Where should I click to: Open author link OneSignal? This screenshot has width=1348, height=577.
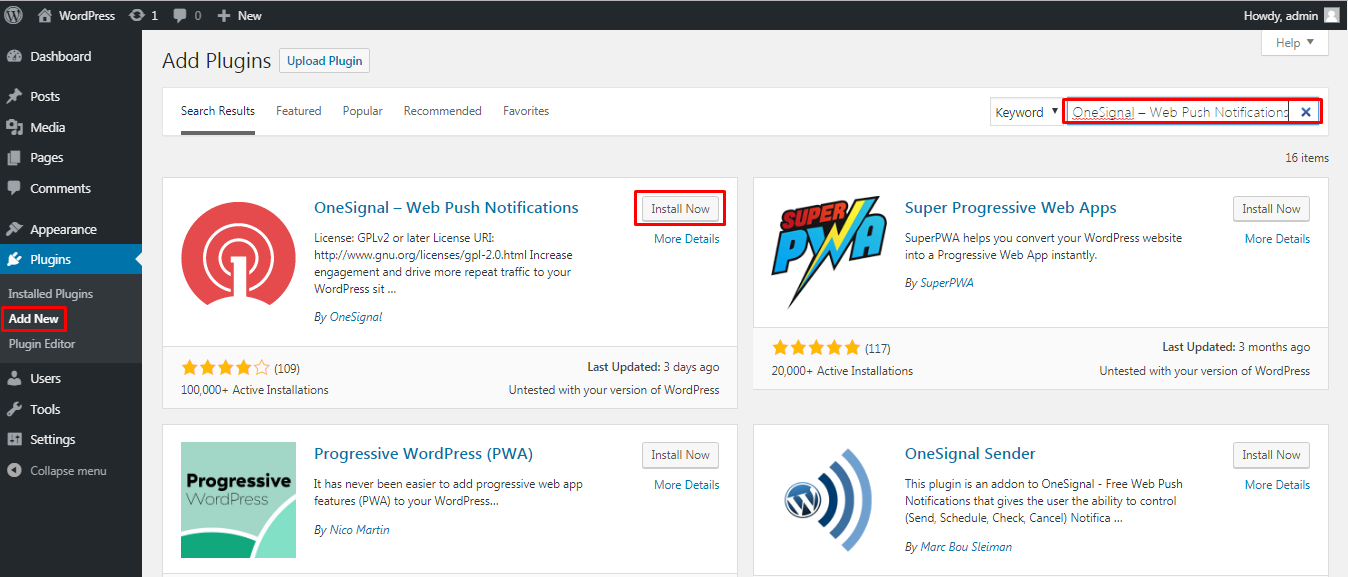click(356, 317)
